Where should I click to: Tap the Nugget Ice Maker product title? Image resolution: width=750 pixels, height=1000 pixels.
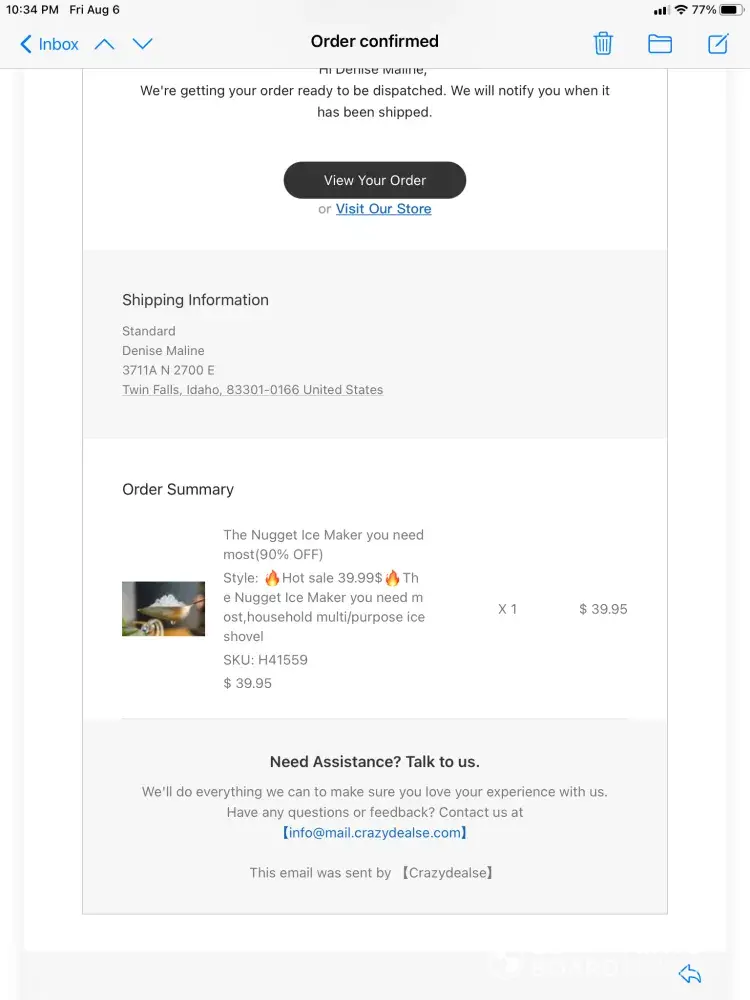coord(323,544)
